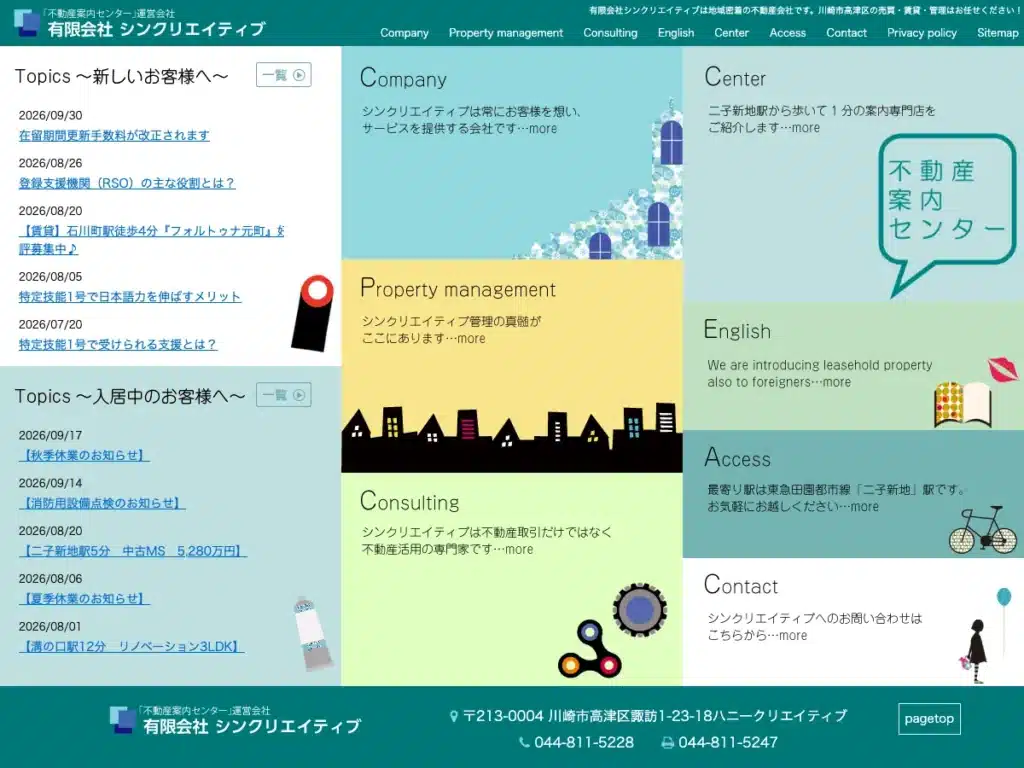
Task: Click 一覧 button for 入居中のお客様へ topics
Action: pos(283,395)
